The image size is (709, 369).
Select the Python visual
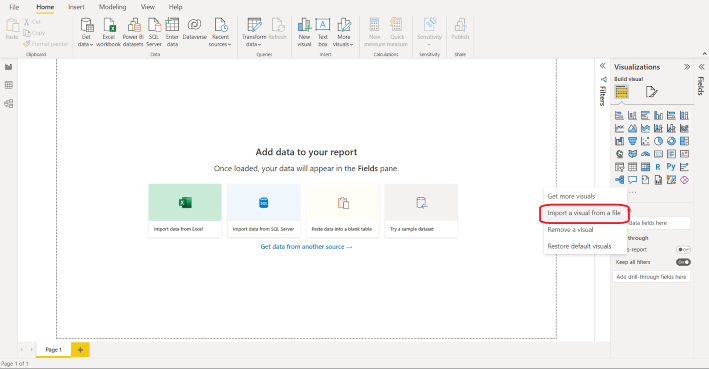(x=671, y=167)
